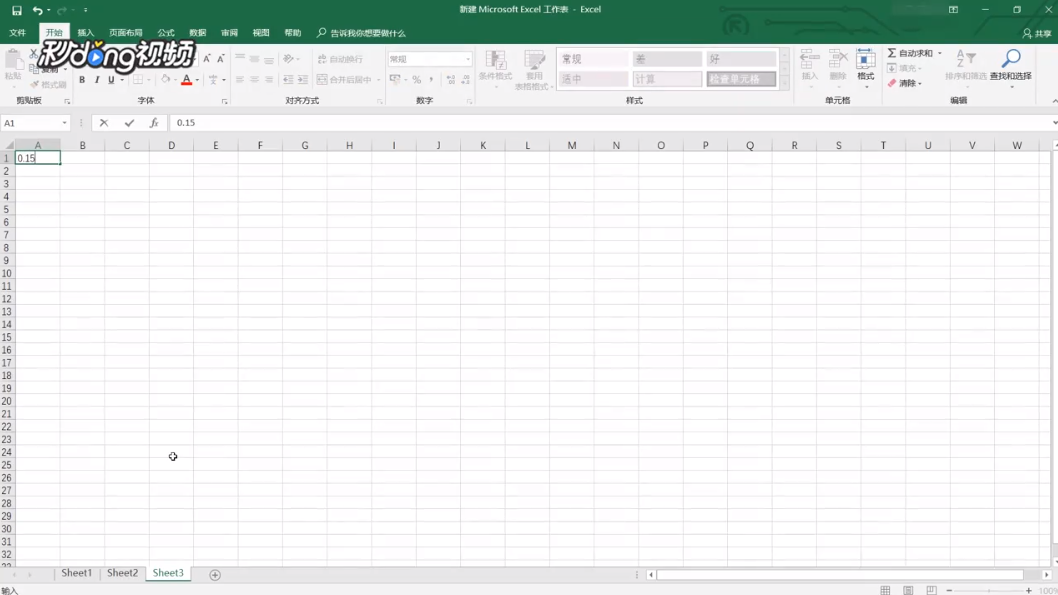Switch to the Data tab
Image resolution: width=1058 pixels, height=595 pixels.
[197, 32]
